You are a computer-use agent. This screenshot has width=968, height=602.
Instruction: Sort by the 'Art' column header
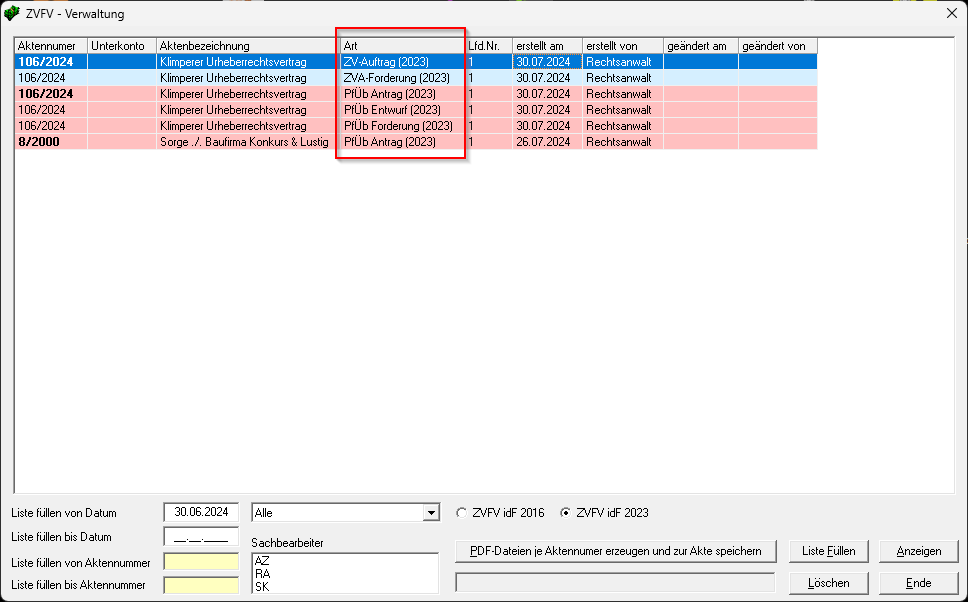pos(401,46)
